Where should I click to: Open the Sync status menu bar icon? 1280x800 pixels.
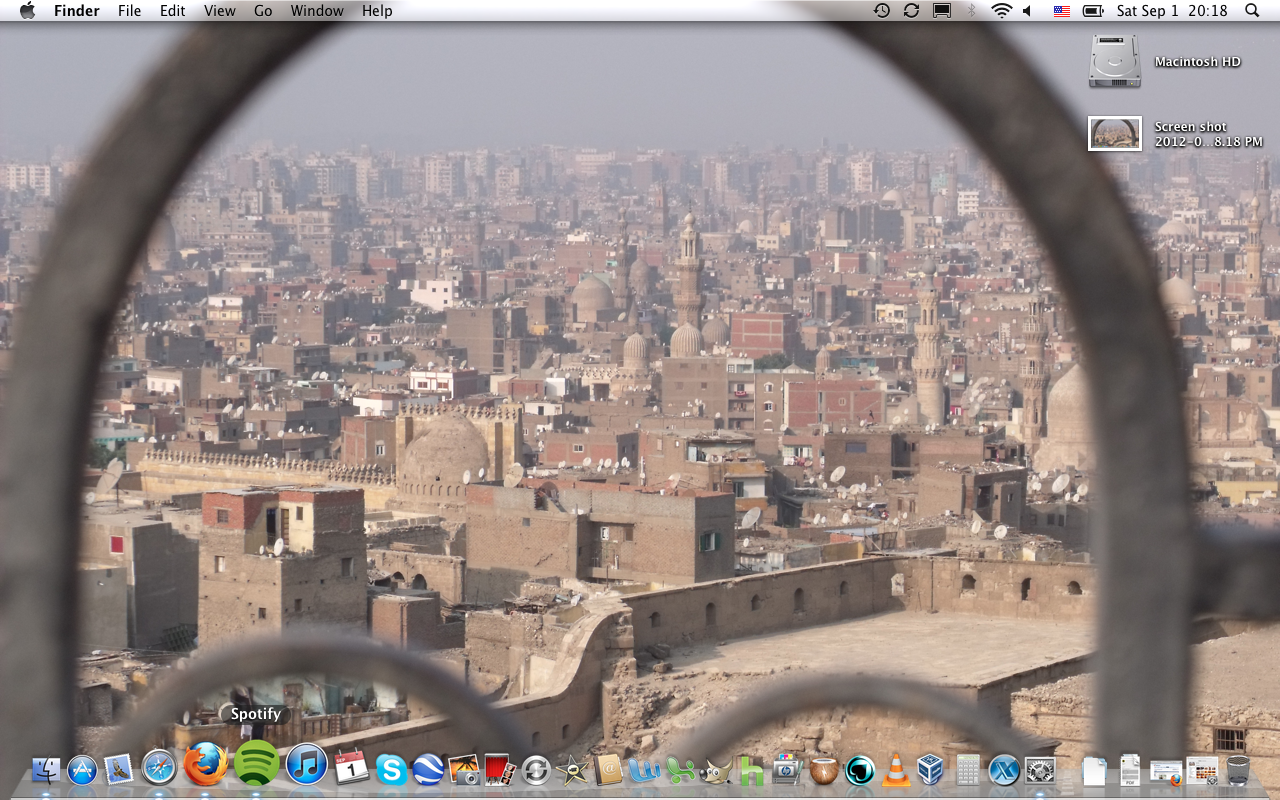[x=911, y=11]
